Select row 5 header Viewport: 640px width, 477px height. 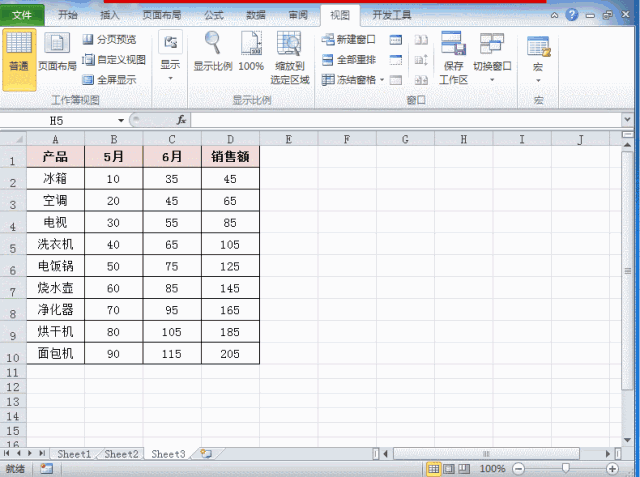click(13, 244)
